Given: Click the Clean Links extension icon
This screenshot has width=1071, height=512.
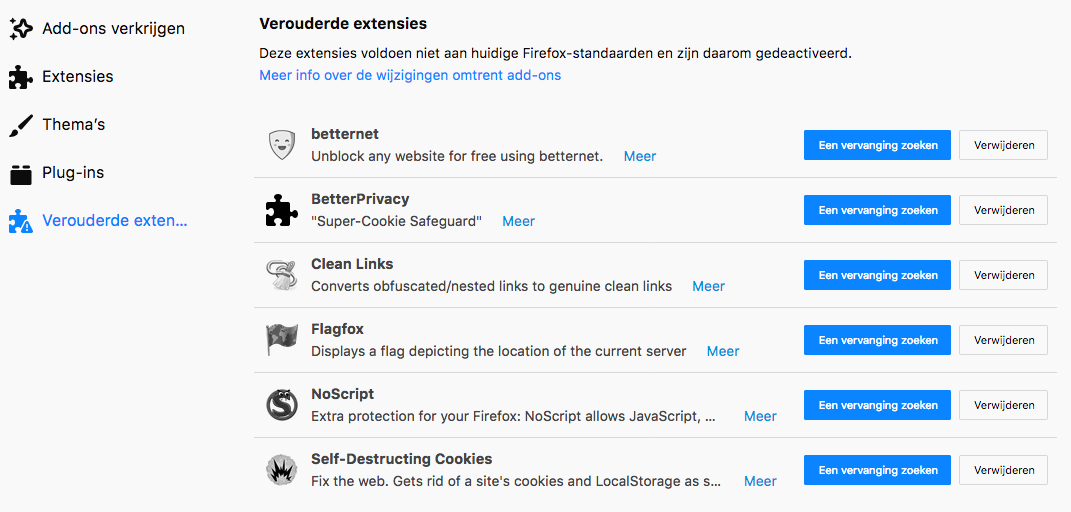Looking at the screenshot, I should pos(282,276).
